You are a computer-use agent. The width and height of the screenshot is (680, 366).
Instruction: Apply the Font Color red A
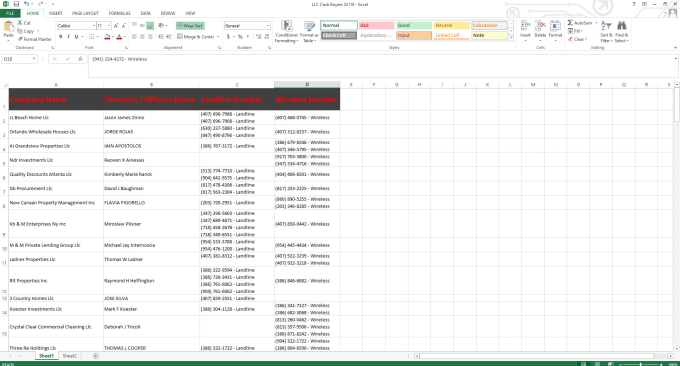[119, 37]
